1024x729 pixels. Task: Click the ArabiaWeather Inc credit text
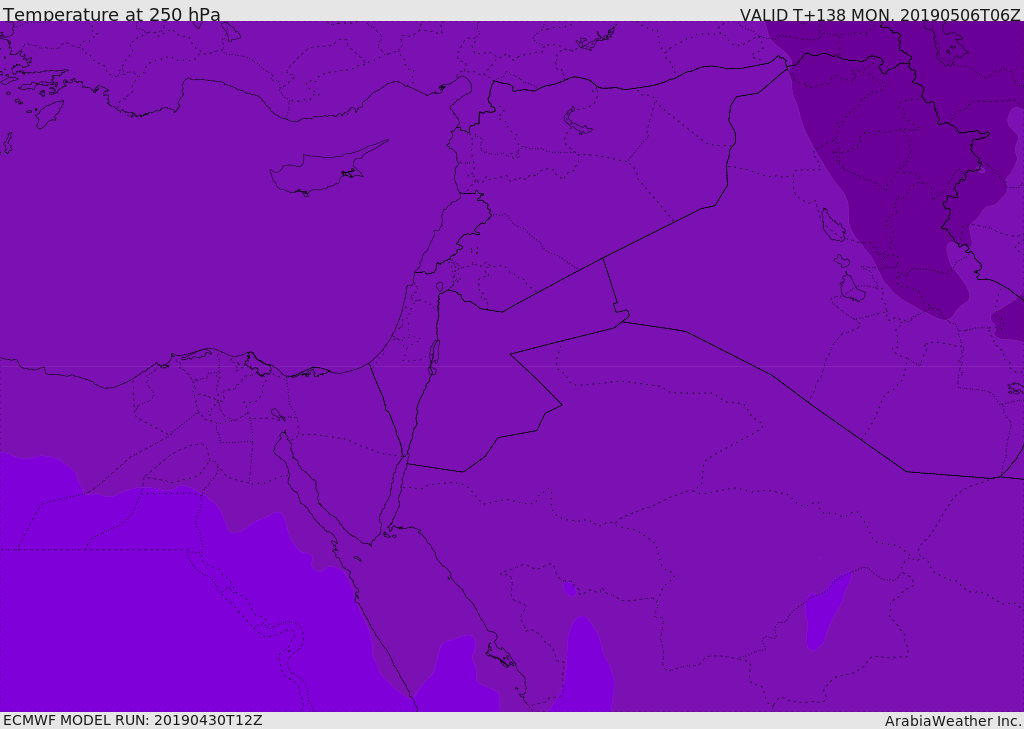952,721
